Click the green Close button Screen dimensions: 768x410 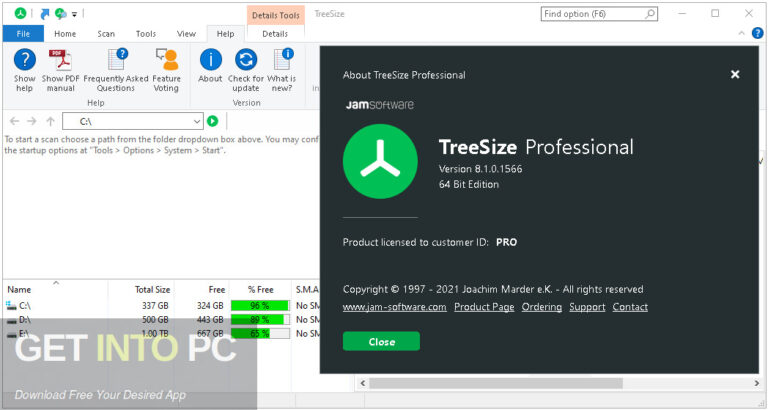point(381,341)
